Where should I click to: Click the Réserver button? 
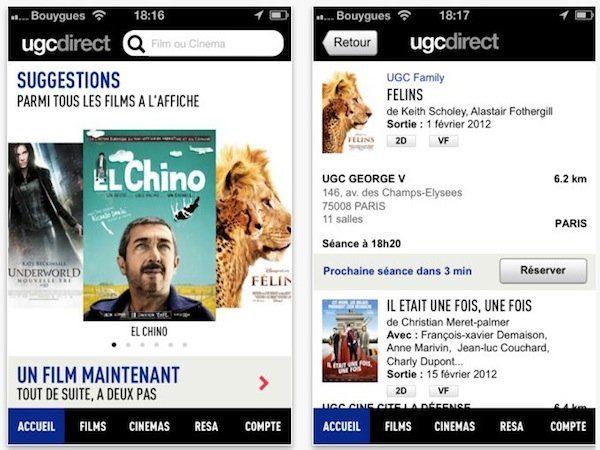[543, 271]
